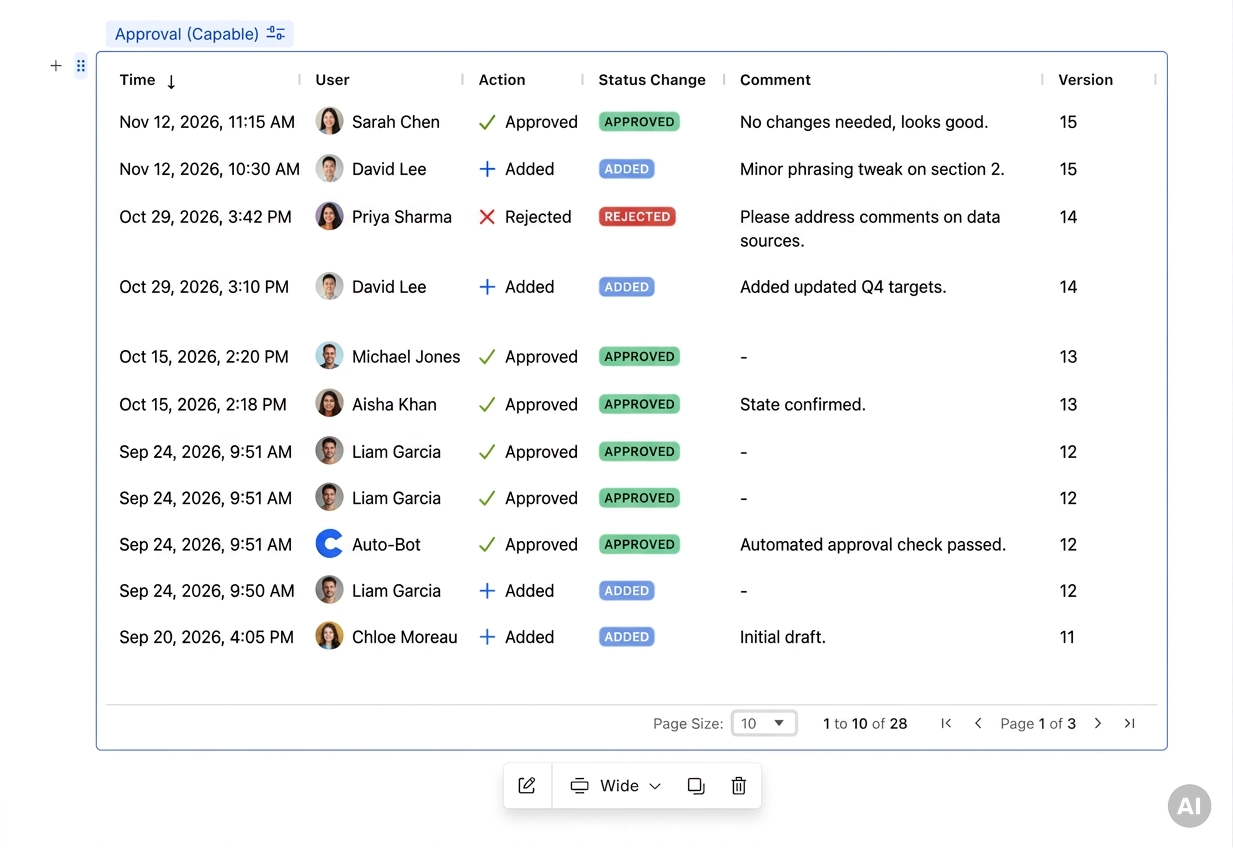Sort by the Status Change column header
Screen dimensions: 1233x848
[x=652, y=80]
